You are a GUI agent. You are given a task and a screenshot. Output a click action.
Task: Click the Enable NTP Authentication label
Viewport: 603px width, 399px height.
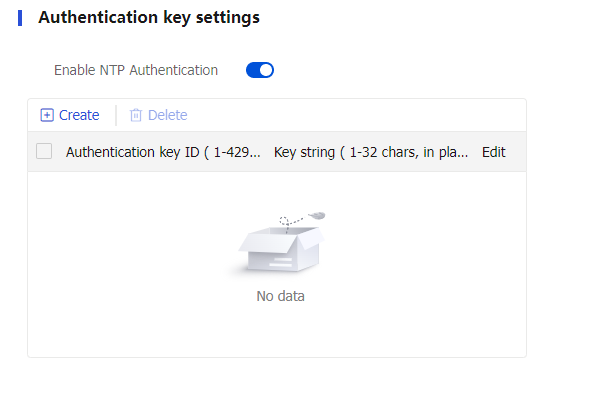(x=136, y=70)
